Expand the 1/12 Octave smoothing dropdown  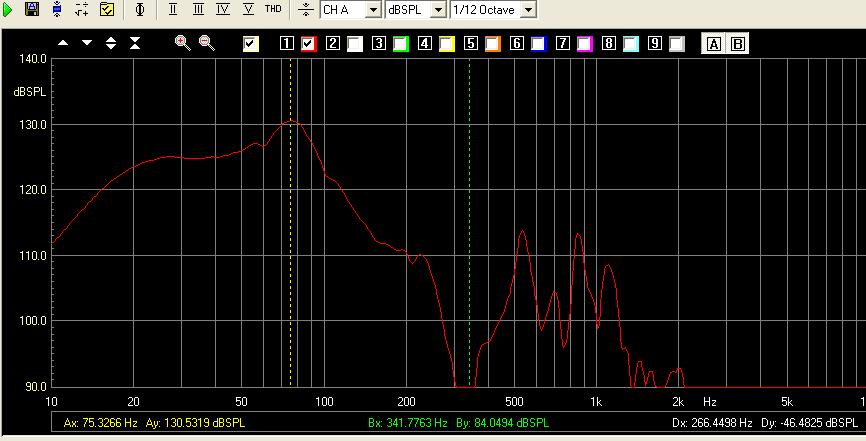pos(529,10)
